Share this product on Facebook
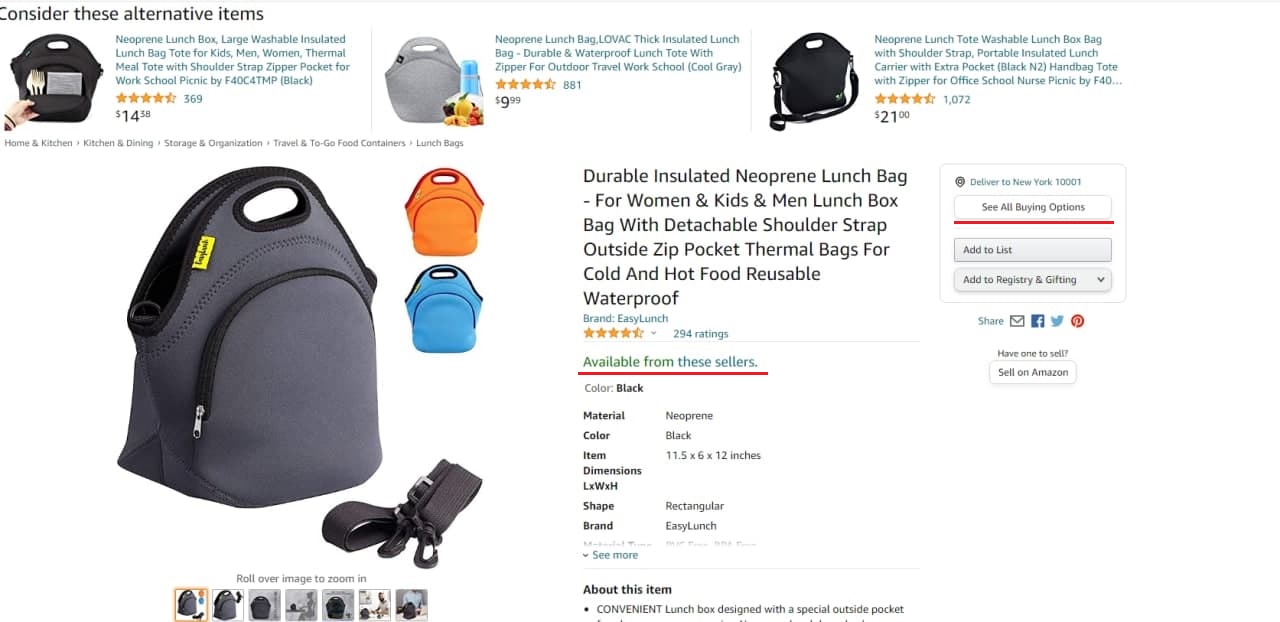This screenshot has height=622, width=1280. click(1038, 321)
